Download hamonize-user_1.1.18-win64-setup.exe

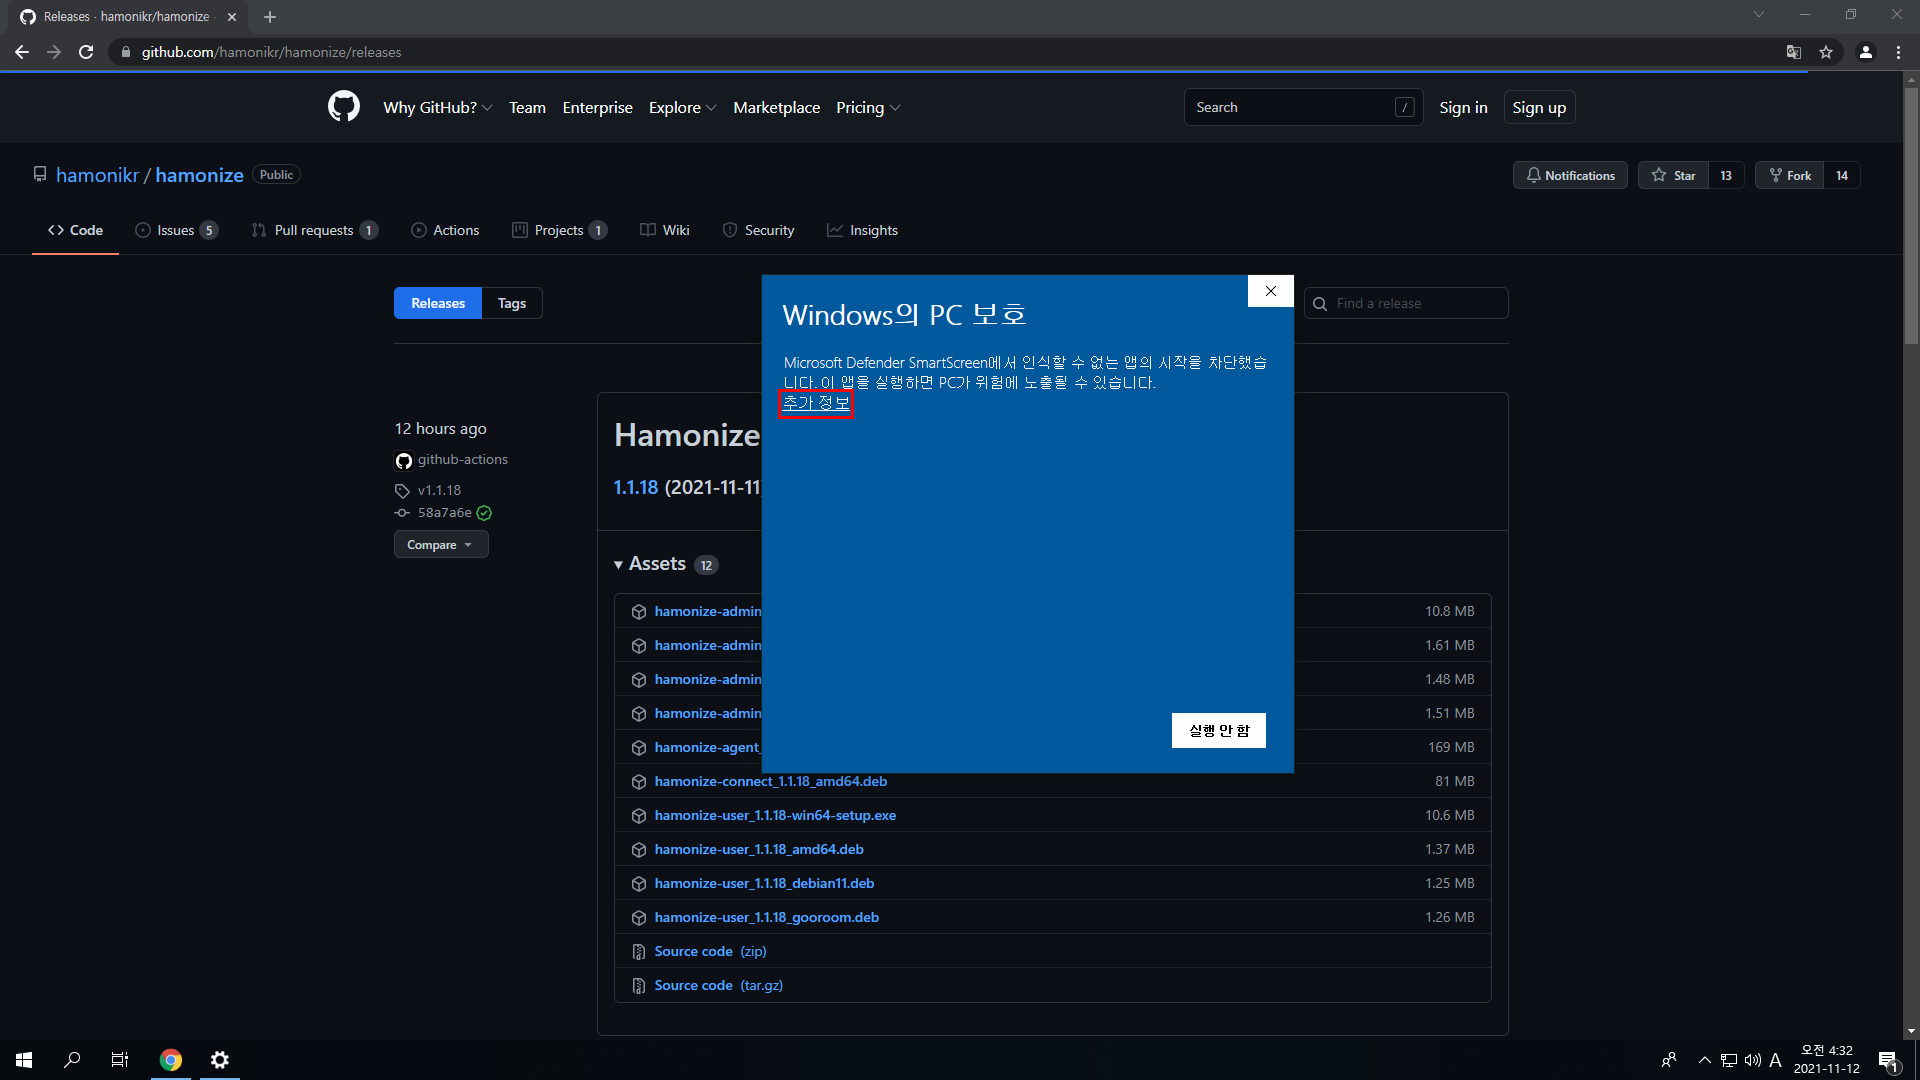coord(775,816)
